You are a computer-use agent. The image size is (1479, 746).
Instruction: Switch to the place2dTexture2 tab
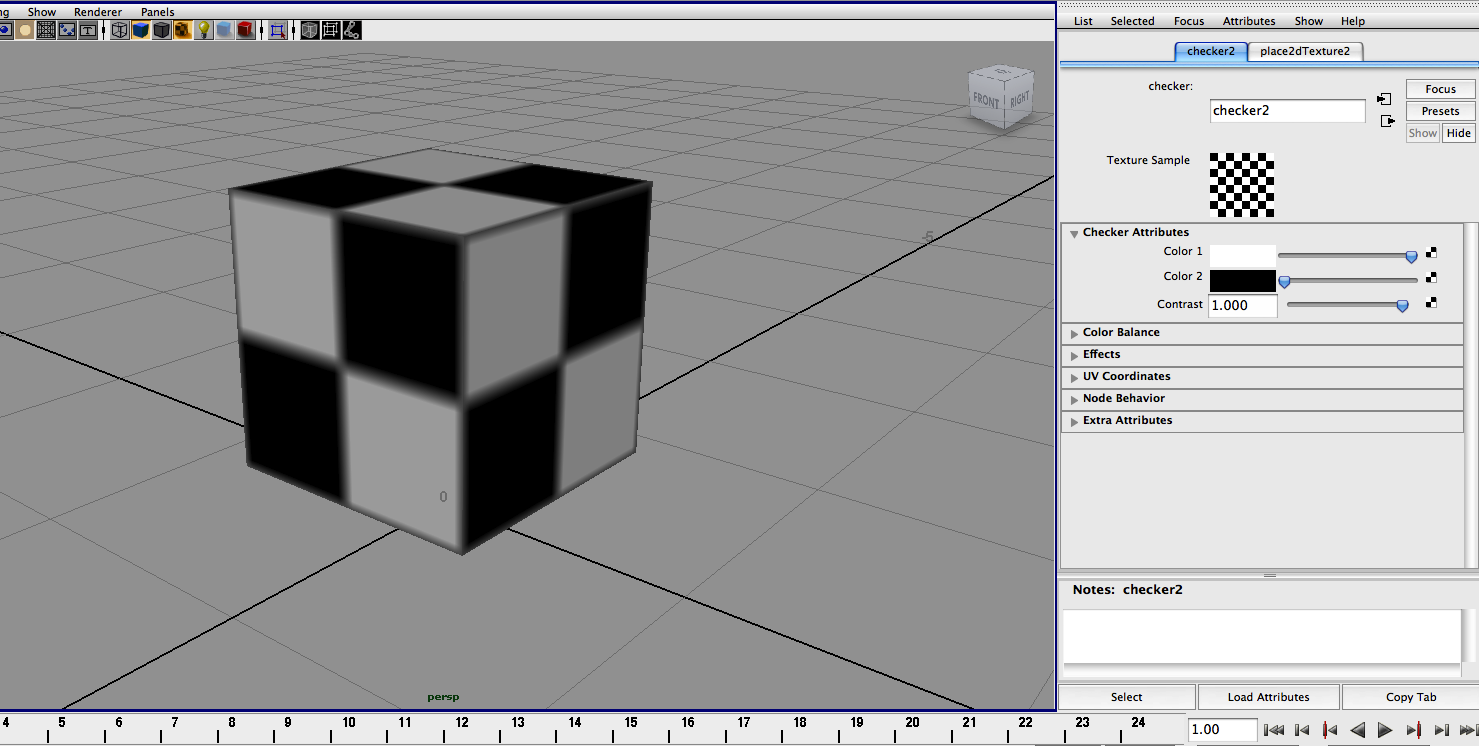click(1305, 51)
